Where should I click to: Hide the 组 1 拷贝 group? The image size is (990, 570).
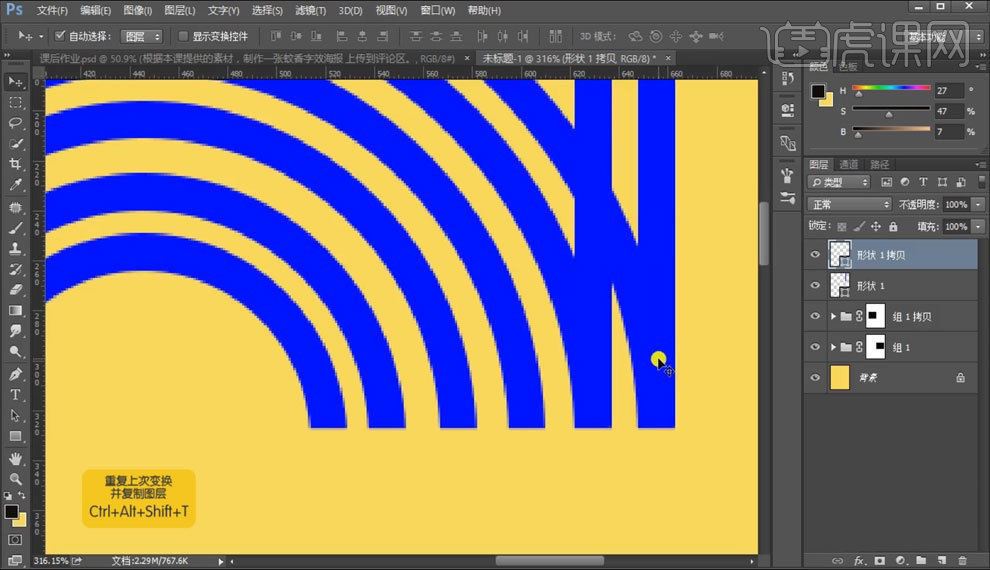click(815, 316)
